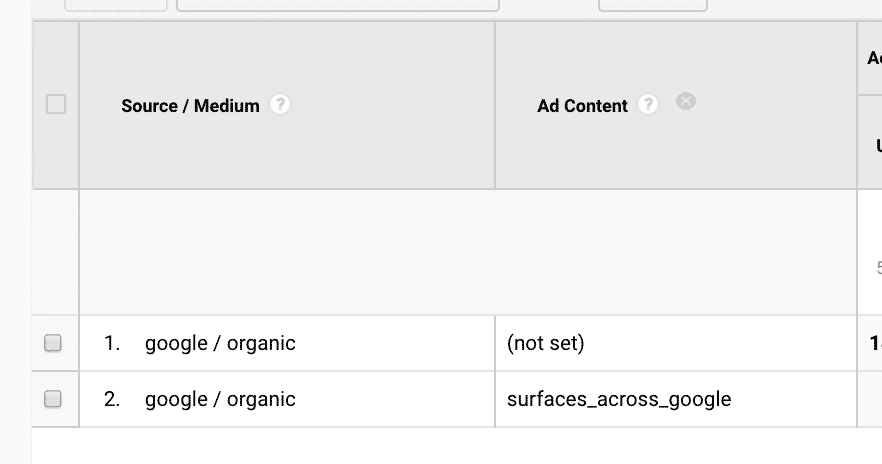The width and height of the screenshot is (882, 464).
Task: Remove the Ad Content secondary dimension
Action: coord(686,101)
